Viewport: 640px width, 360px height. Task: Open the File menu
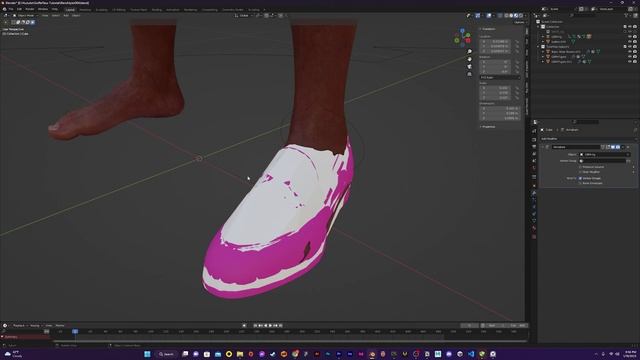click(11, 9)
